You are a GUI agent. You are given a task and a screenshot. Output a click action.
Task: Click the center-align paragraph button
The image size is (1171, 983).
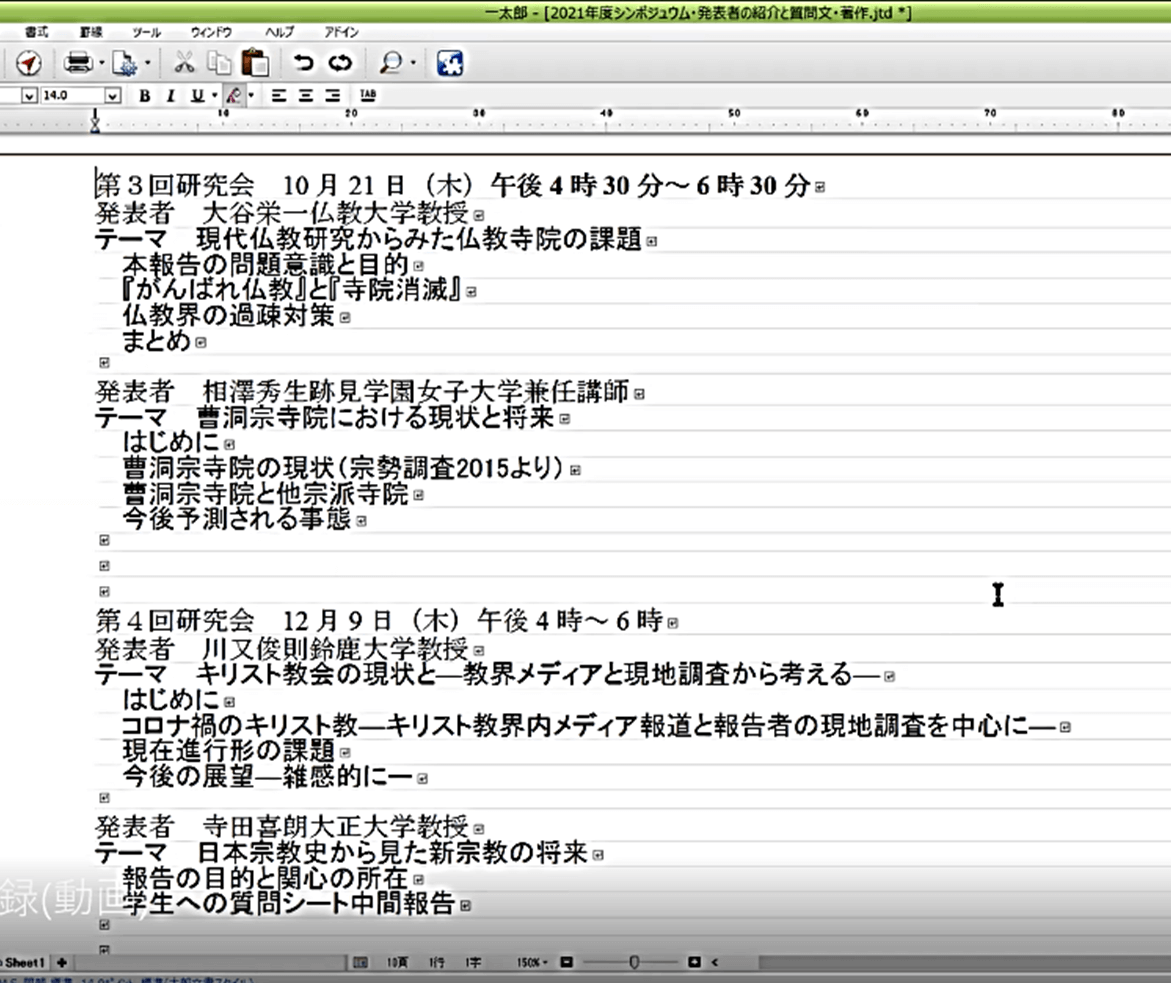[x=305, y=96]
